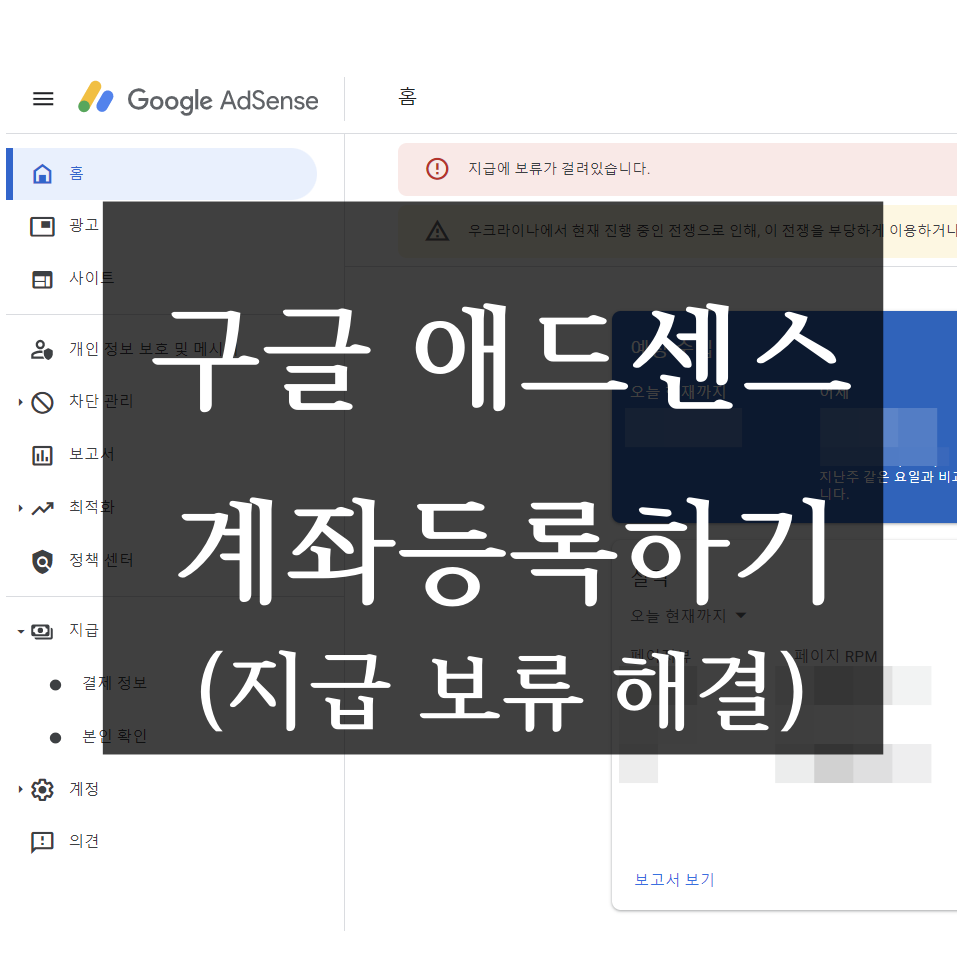Open the 보고서 reports chart icon
This screenshot has height=957, width=957.
coord(42,455)
